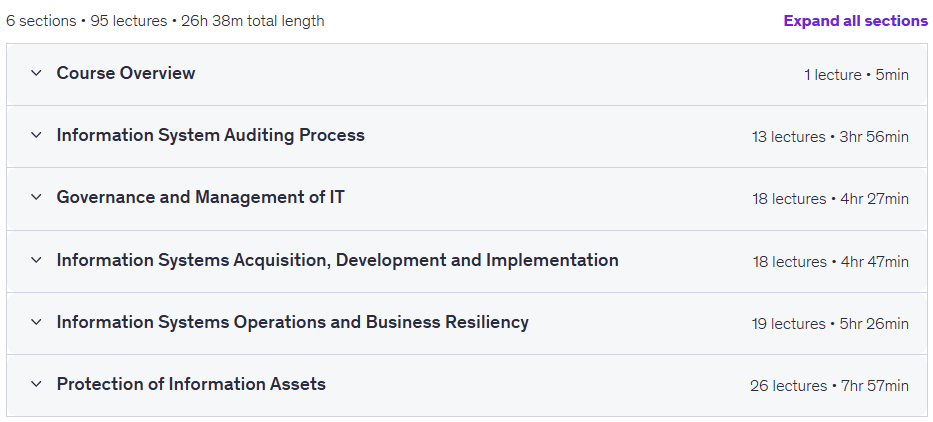Viewport: 933px width, 422px height.
Task: Click chevron beside Information Systems Acquisition section
Action: click(36, 260)
